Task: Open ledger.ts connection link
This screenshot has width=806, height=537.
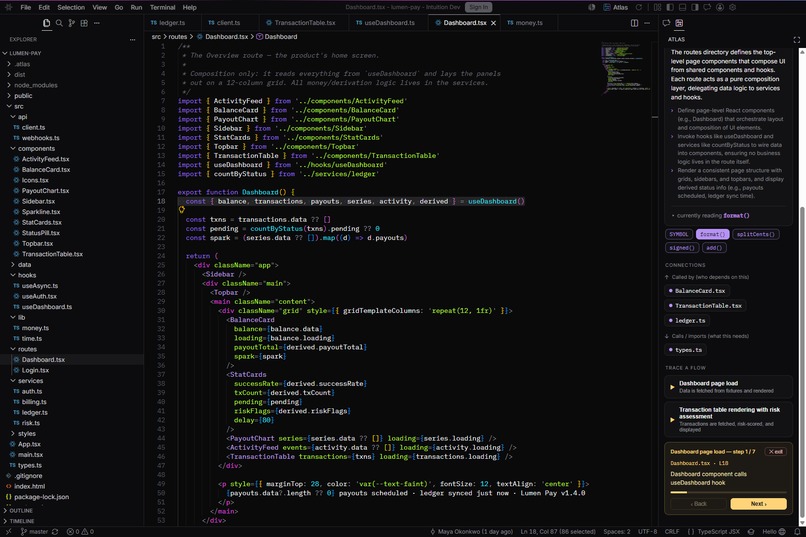Action: (x=687, y=321)
